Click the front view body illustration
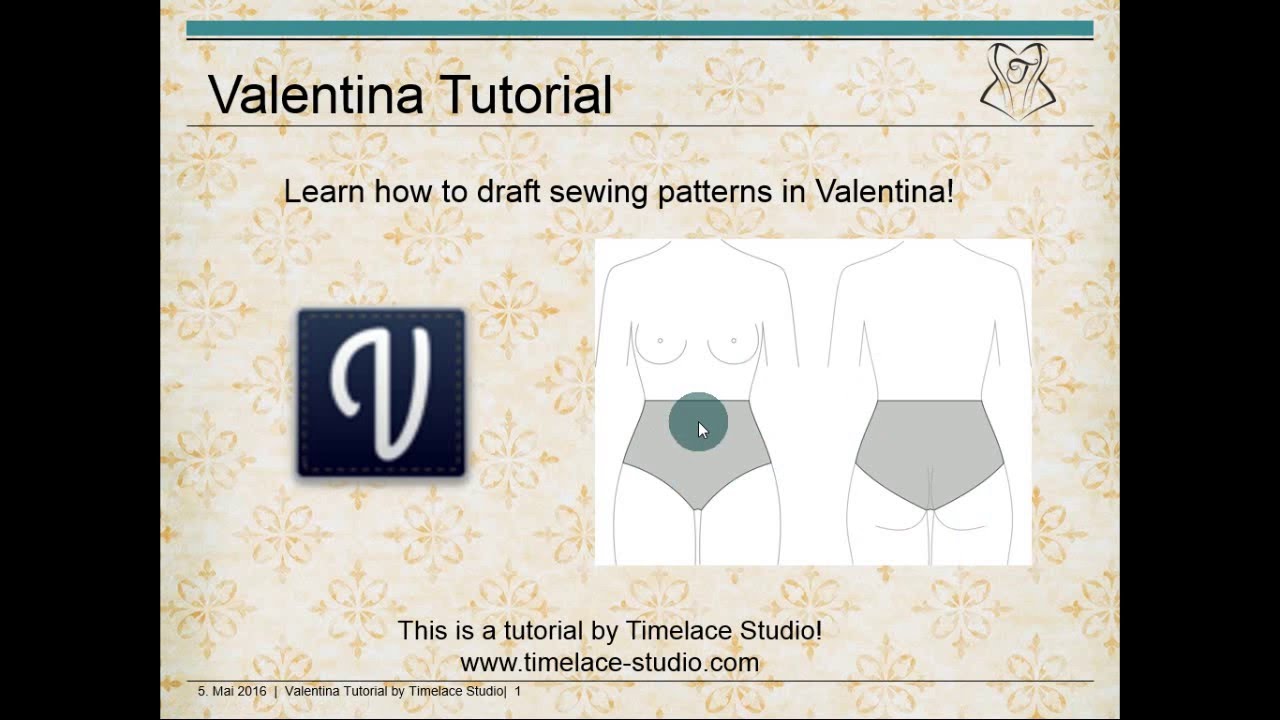 tap(698, 402)
